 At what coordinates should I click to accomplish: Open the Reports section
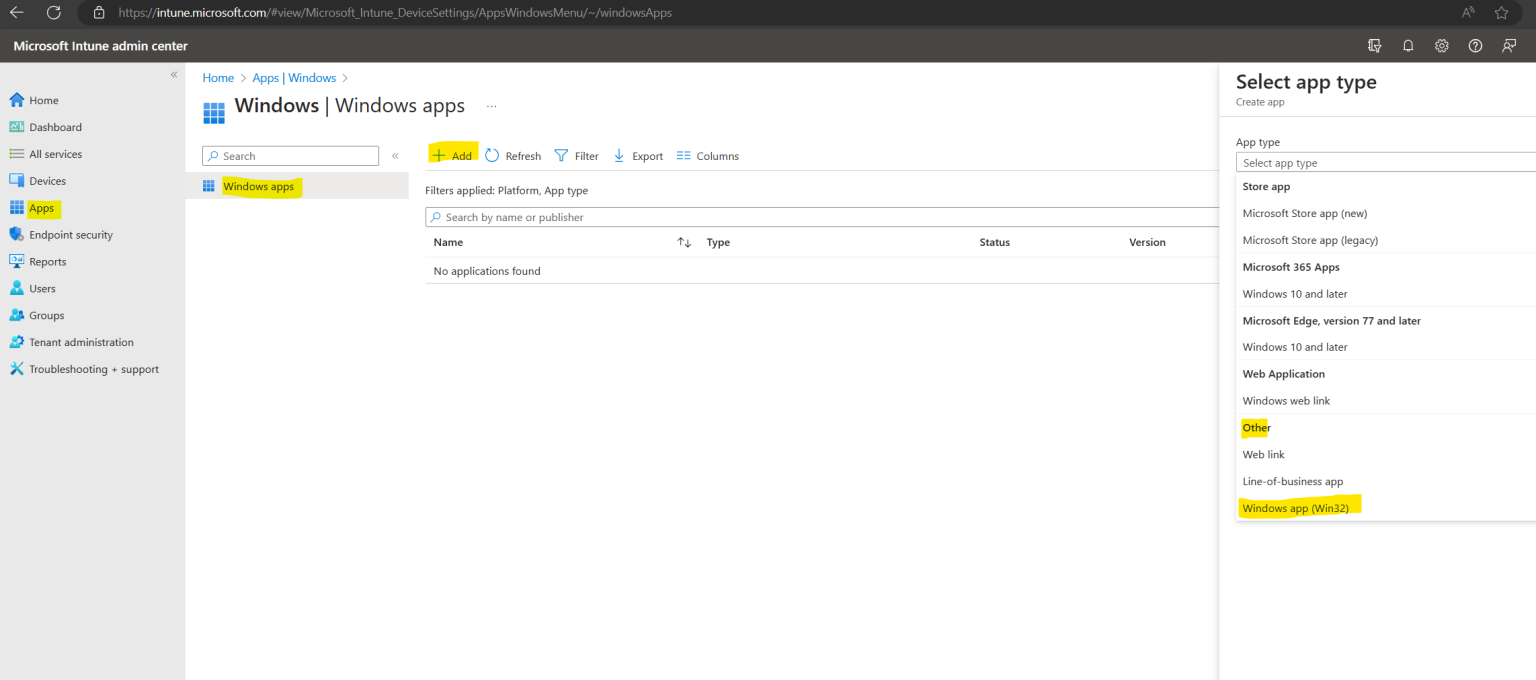point(52,261)
